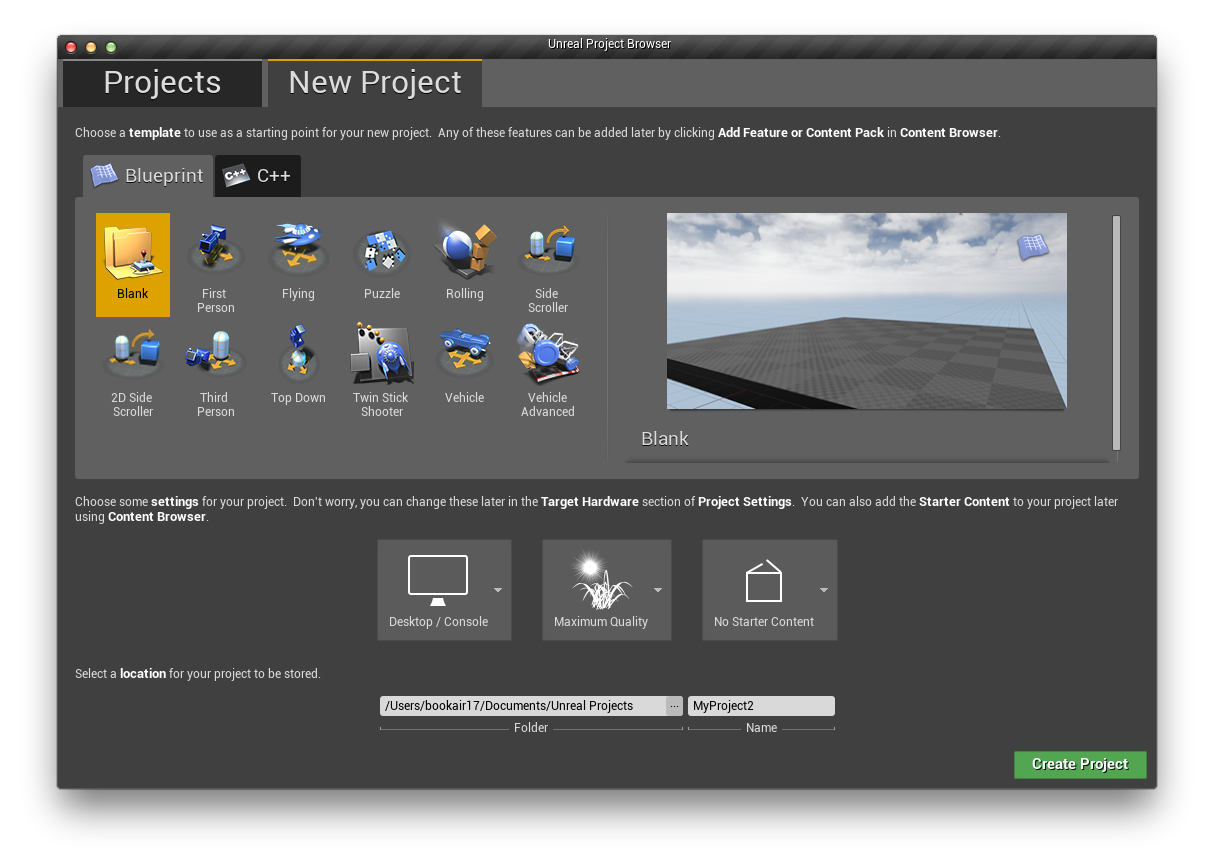Viewport: 1214px width, 868px height.
Task: Switch to the C++ template tab
Action: coord(258,176)
